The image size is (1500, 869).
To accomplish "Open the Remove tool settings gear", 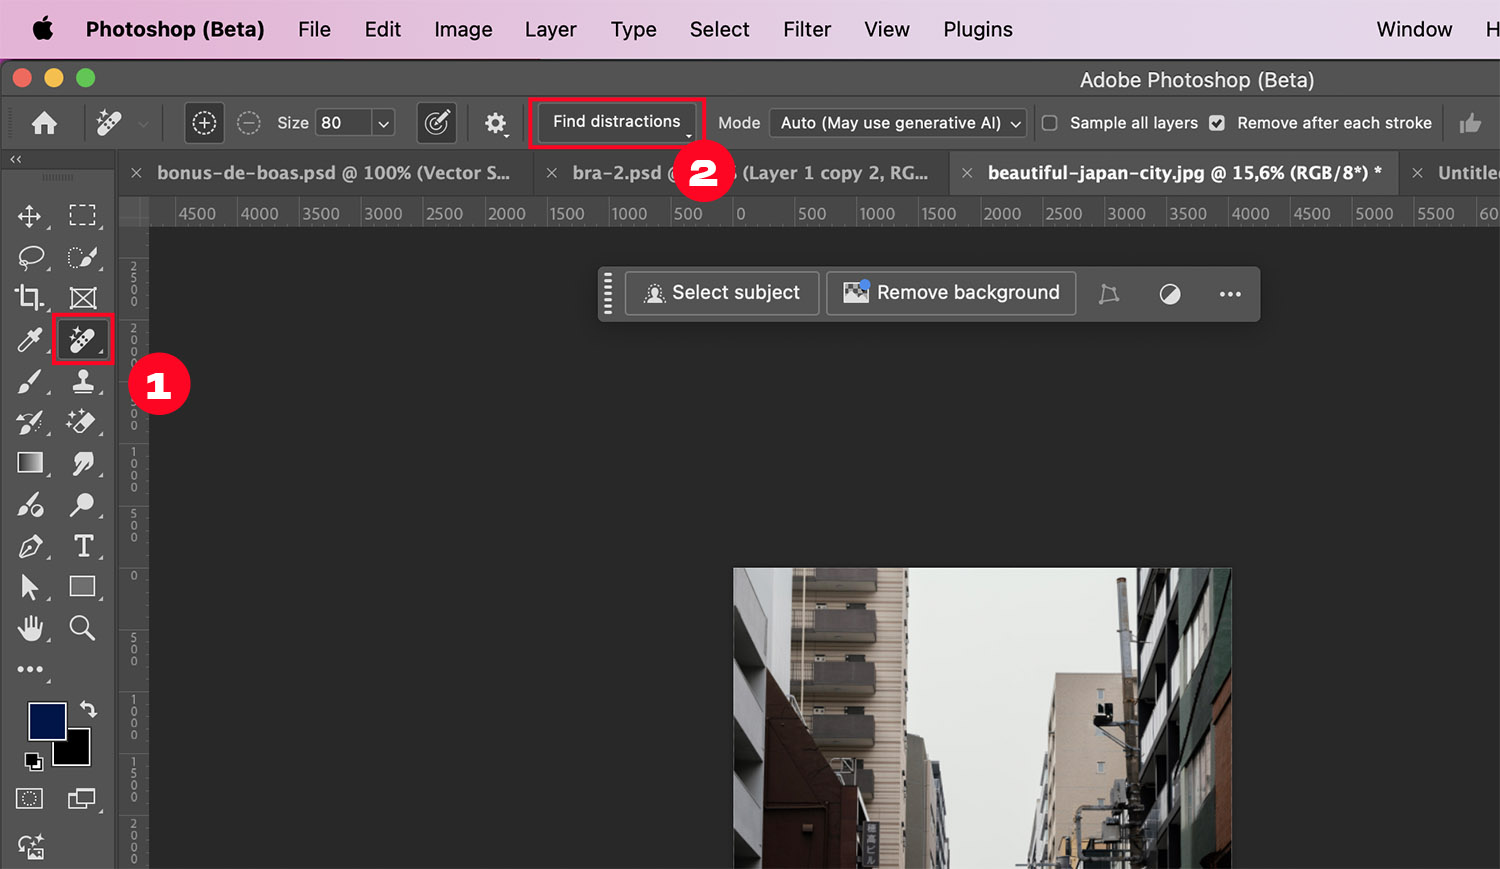I will point(495,123).
